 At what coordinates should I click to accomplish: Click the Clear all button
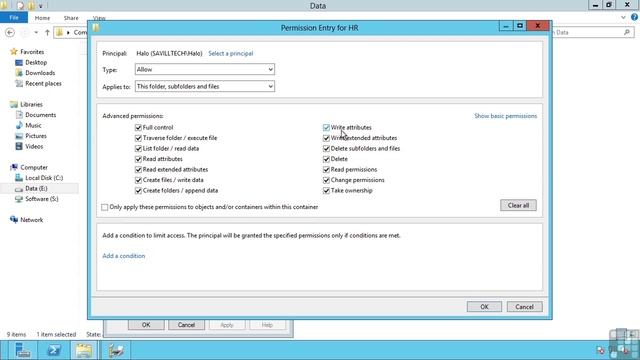pos(518,205)
